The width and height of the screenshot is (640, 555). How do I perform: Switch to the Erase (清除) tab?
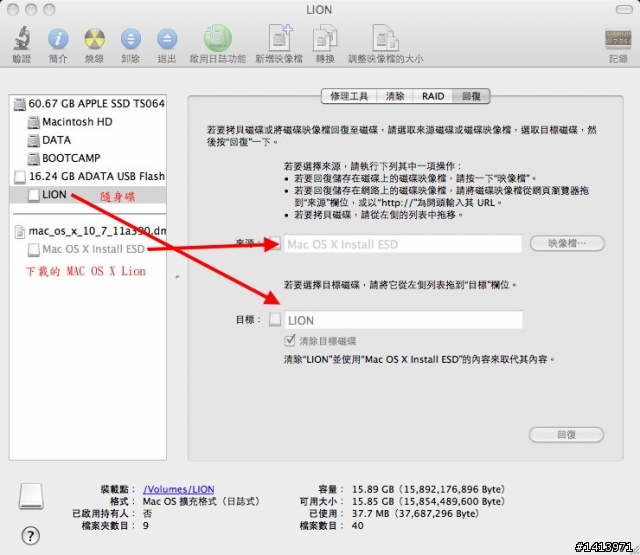pyautogui.click(x=395, y=96)
